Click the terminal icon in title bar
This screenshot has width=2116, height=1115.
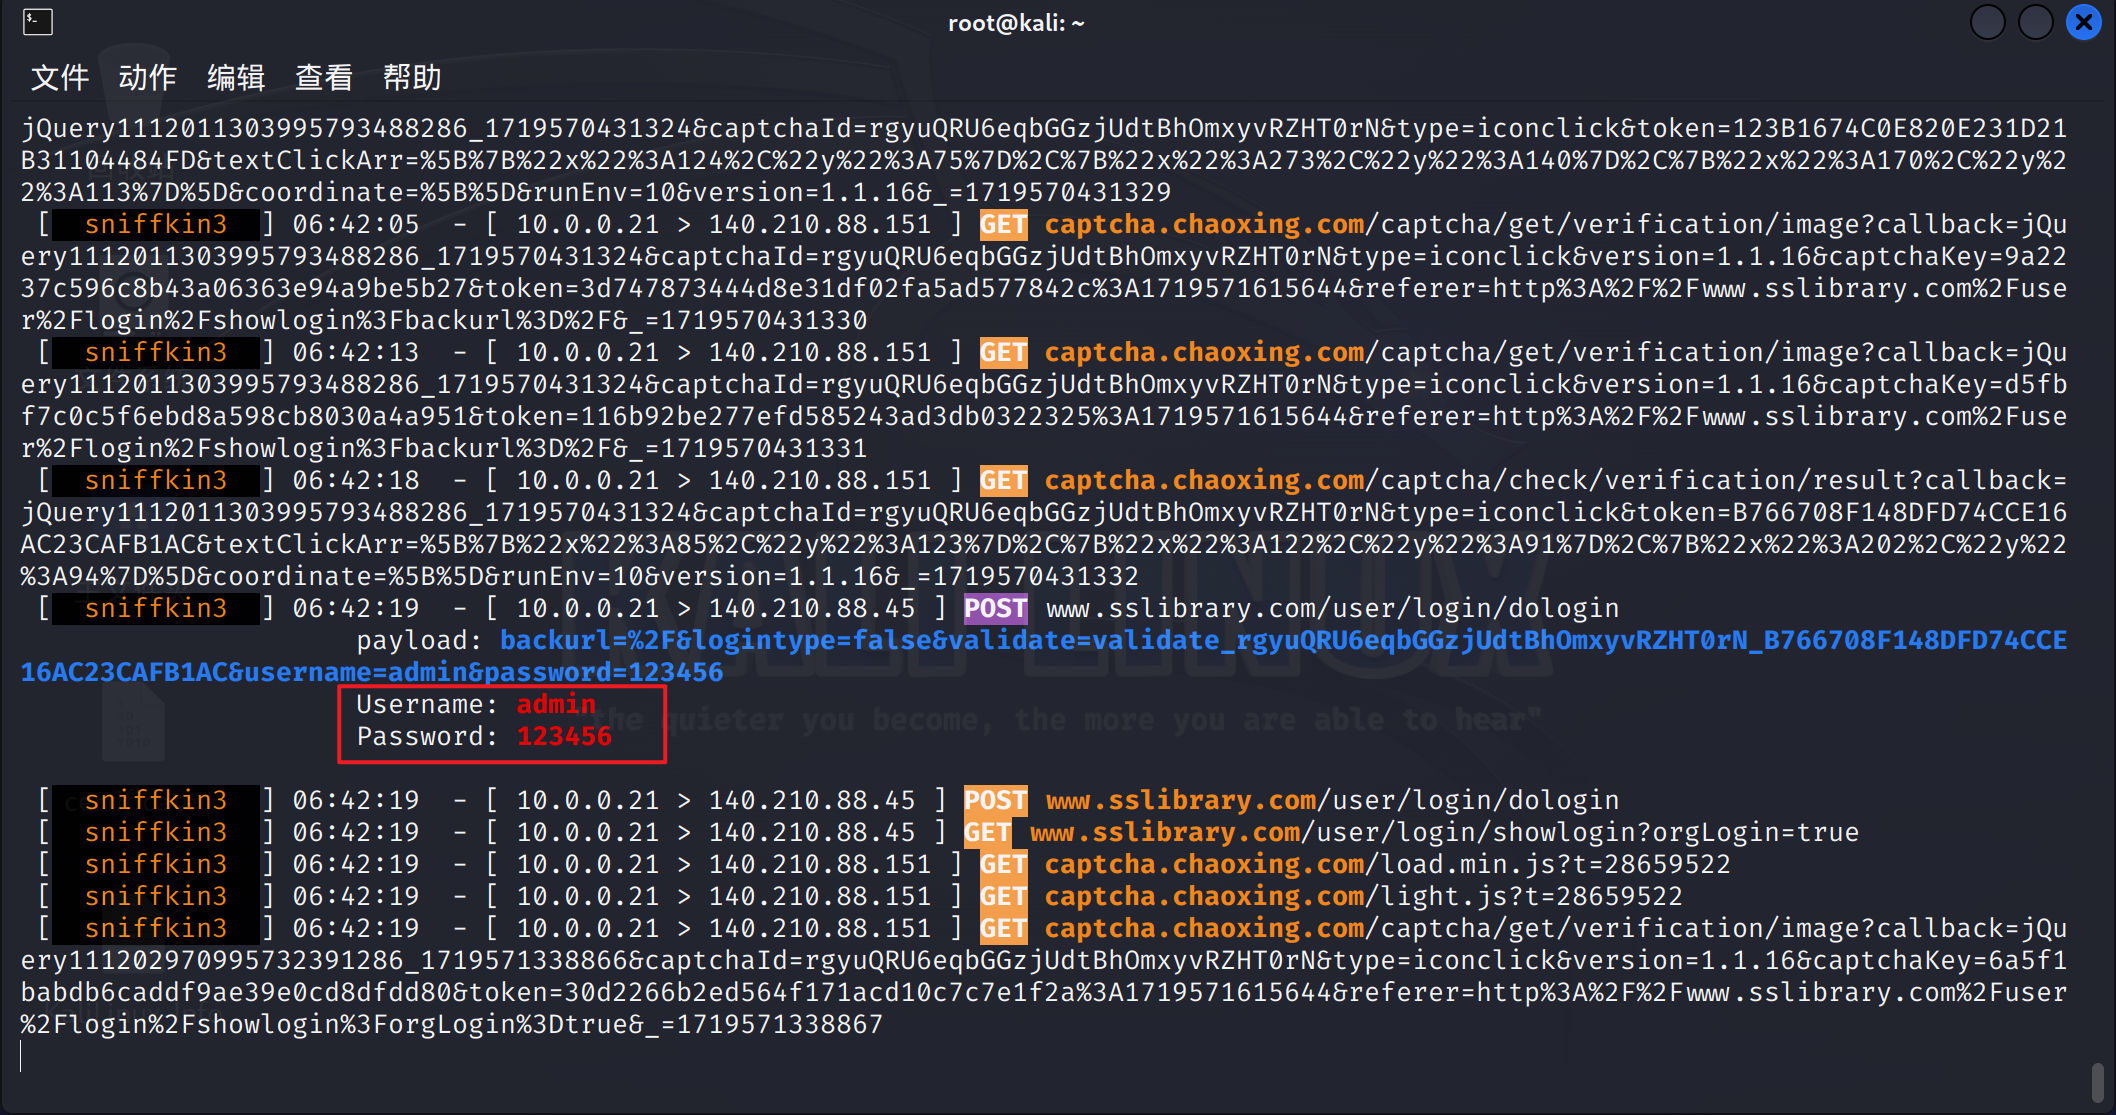pos(38,21)
